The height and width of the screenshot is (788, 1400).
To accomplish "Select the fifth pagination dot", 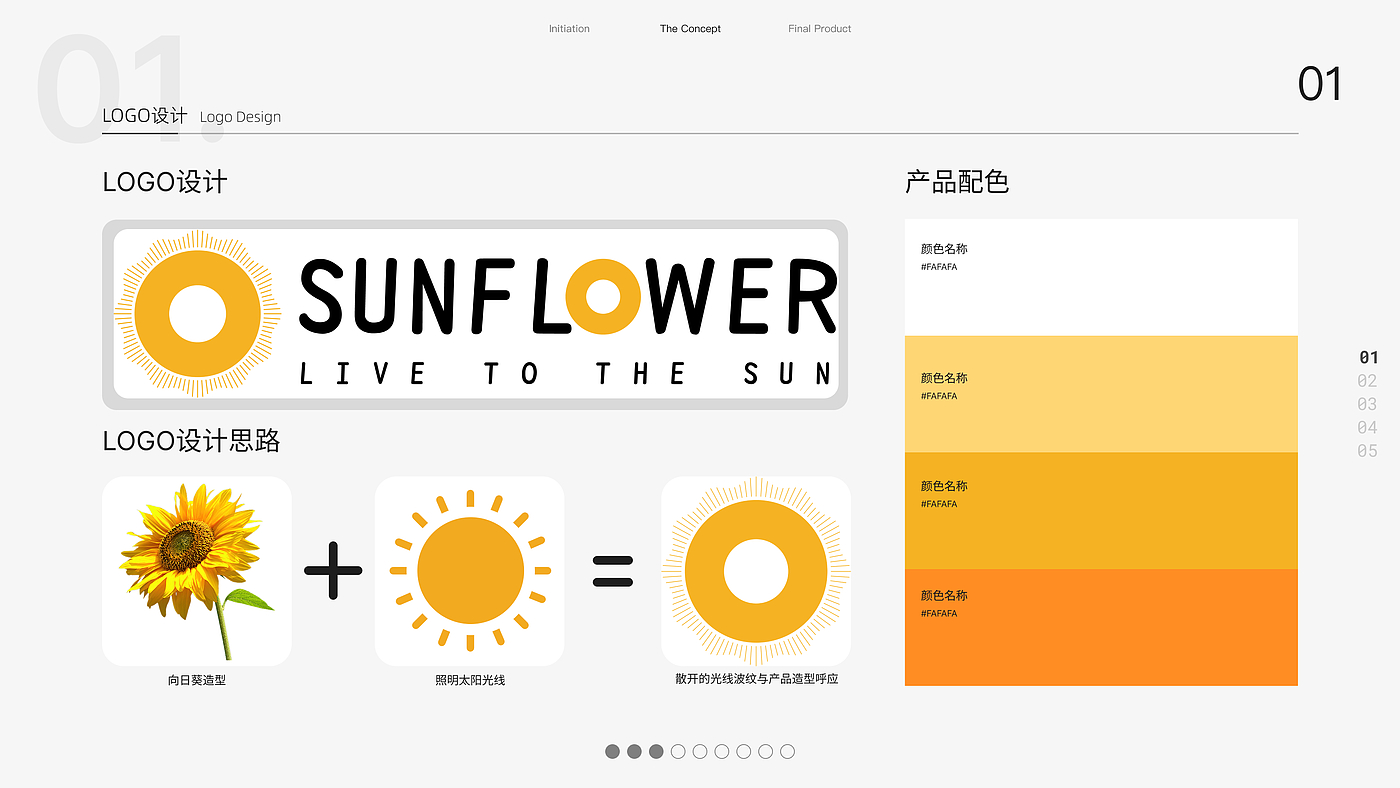I will (x=700, y=751).
